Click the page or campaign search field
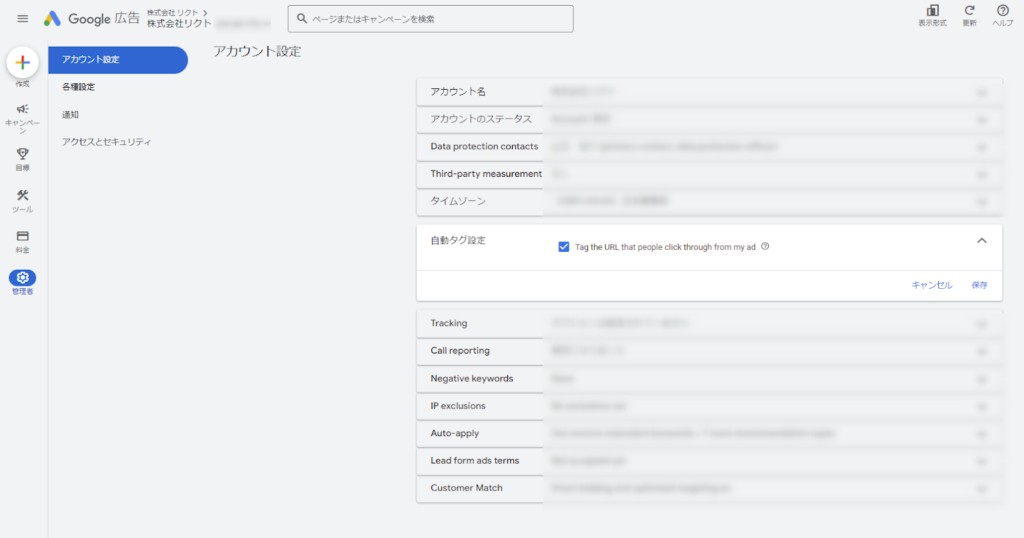Image resolution: width=1024 pixels, height=538 pixels. click(430, 19)
